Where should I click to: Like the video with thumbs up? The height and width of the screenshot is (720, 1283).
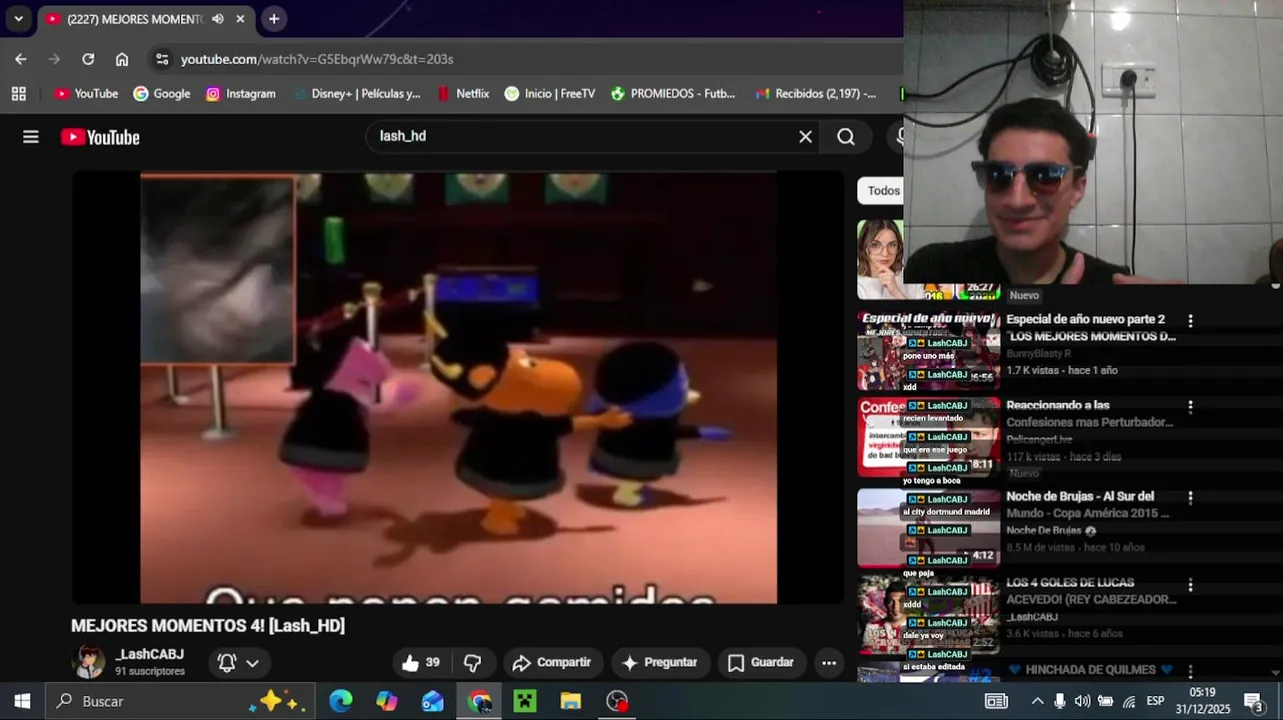(x=421, y=662)
